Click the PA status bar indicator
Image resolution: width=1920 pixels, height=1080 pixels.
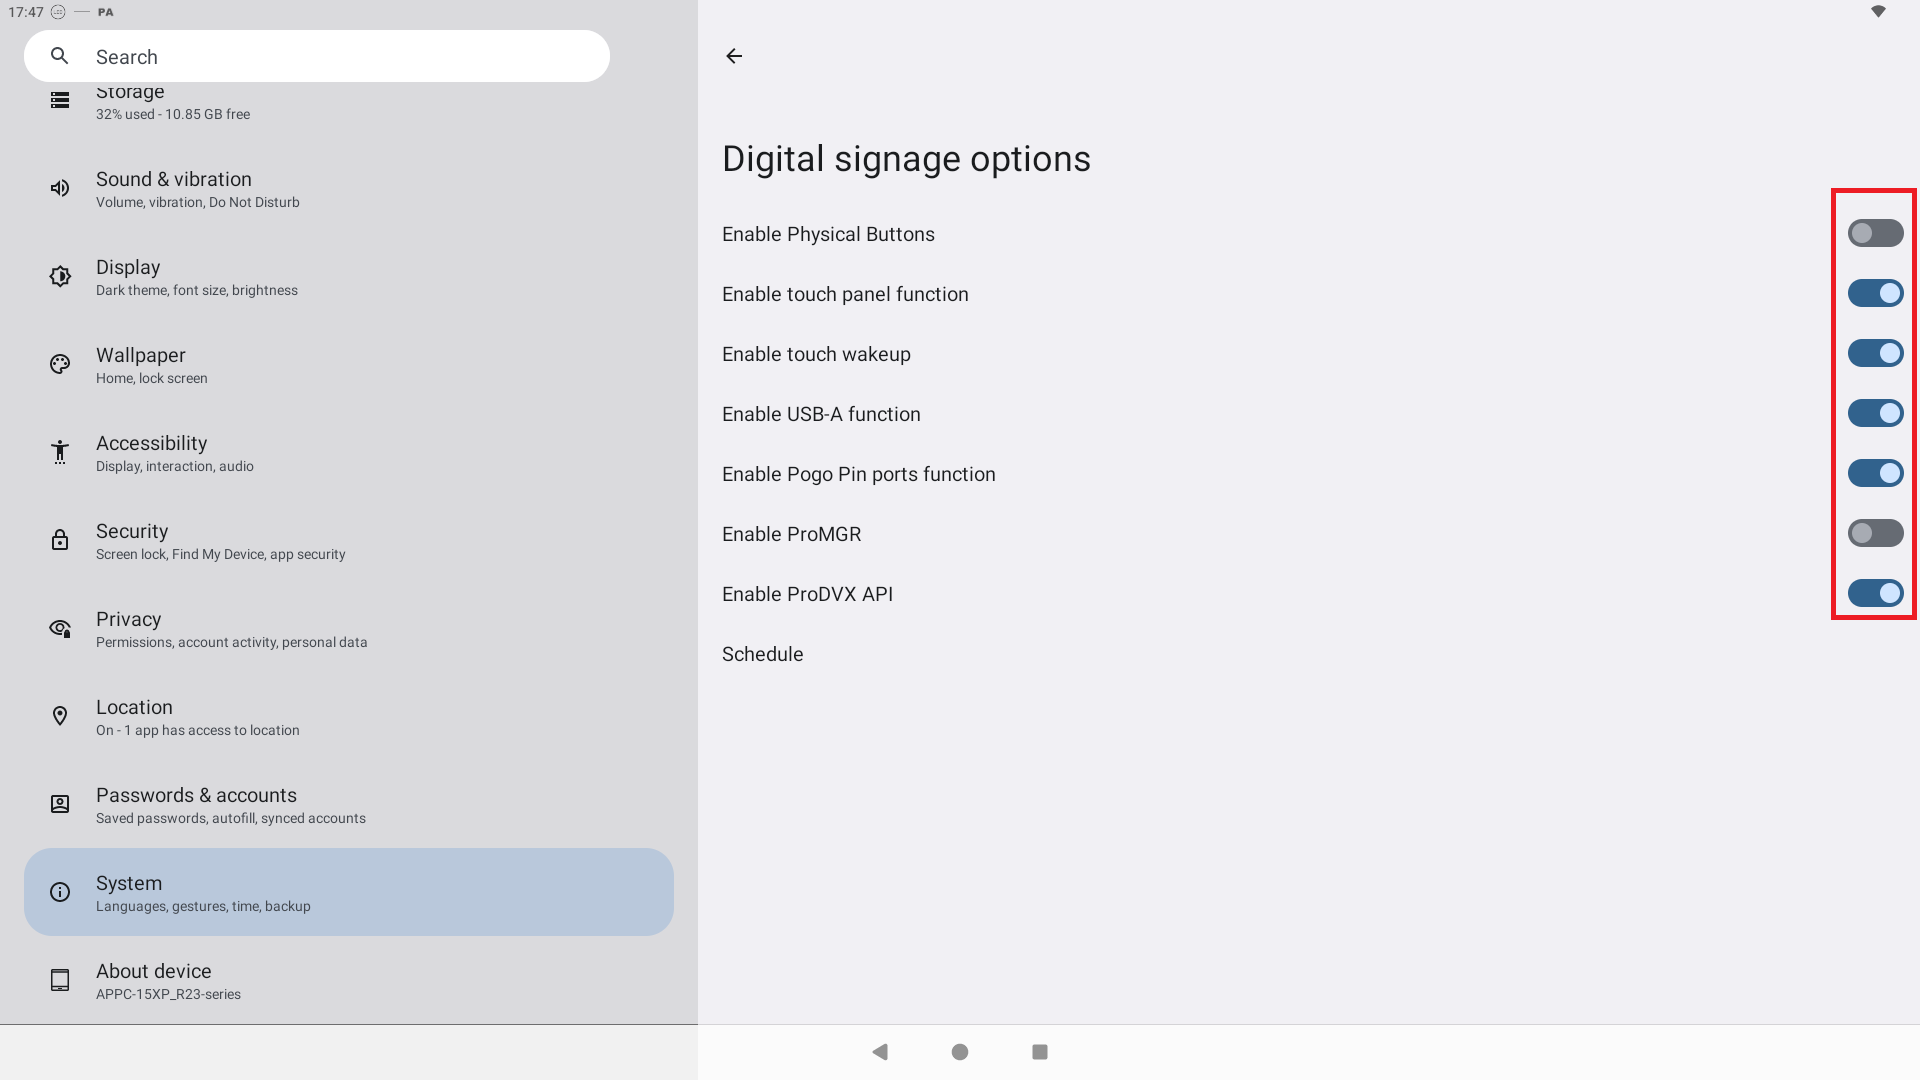106,12
